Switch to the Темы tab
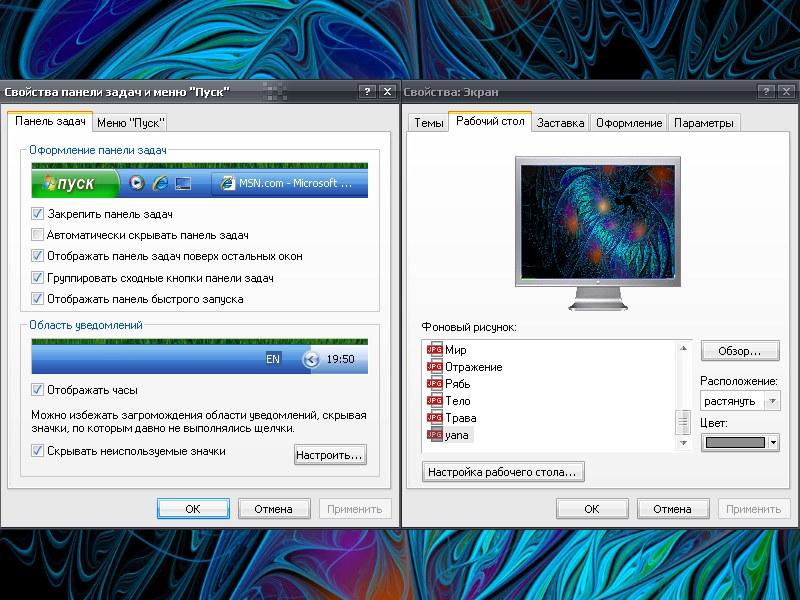The width and height of the screenshot is (800, 600). pyautogui.click(x=429, y=123)
